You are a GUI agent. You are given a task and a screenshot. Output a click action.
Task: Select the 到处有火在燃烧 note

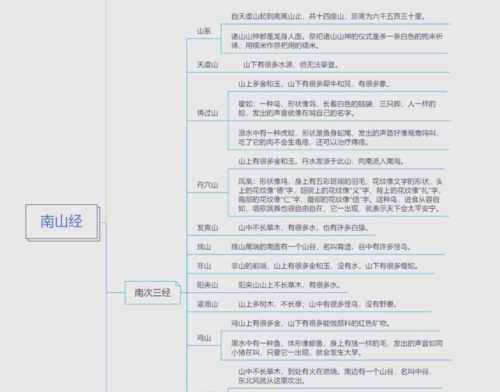point(335,376)
